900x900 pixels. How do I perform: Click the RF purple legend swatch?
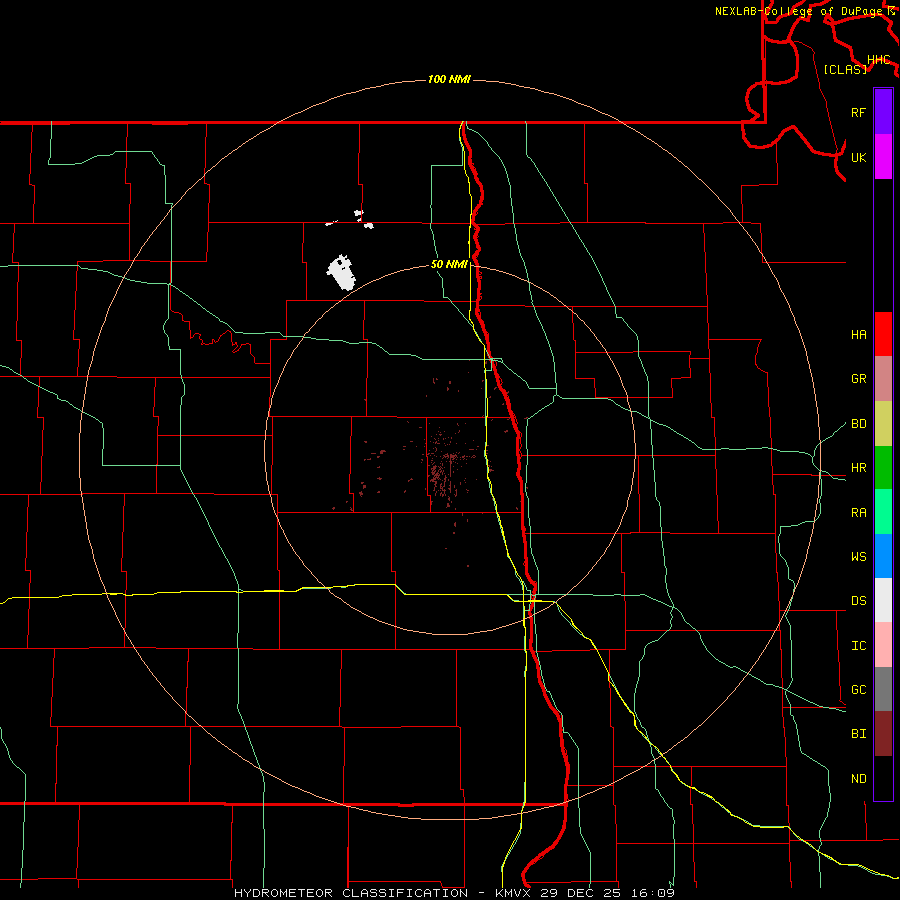(883, 112)
